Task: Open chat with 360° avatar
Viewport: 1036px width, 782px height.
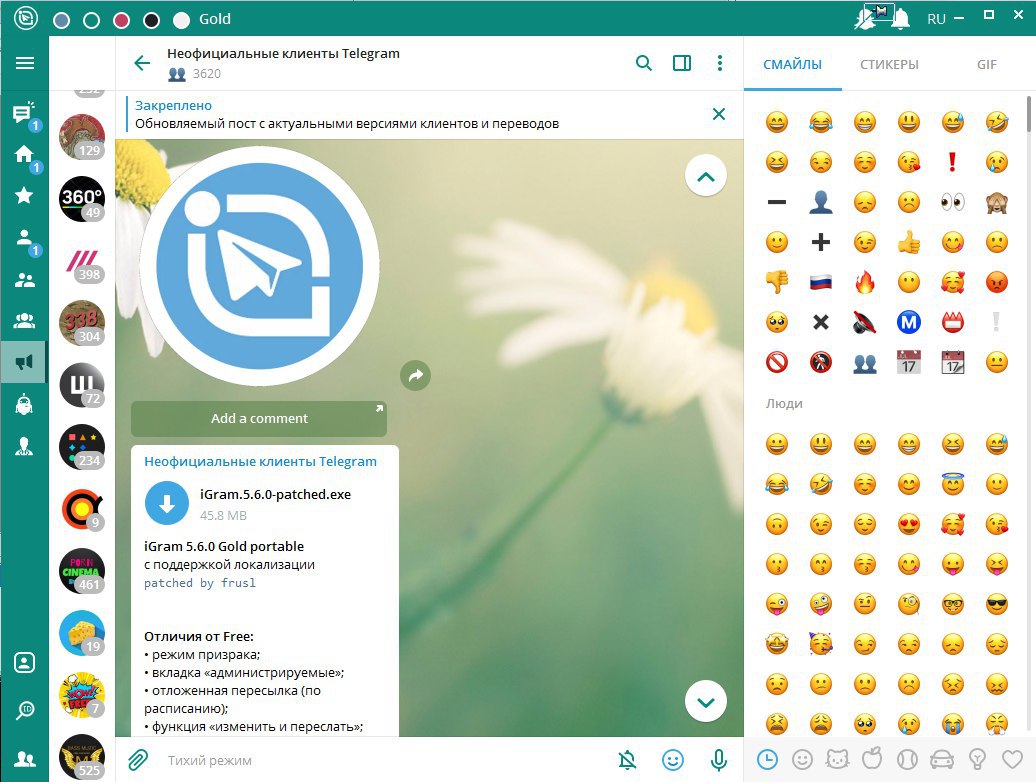Action: tap(82, 199)
